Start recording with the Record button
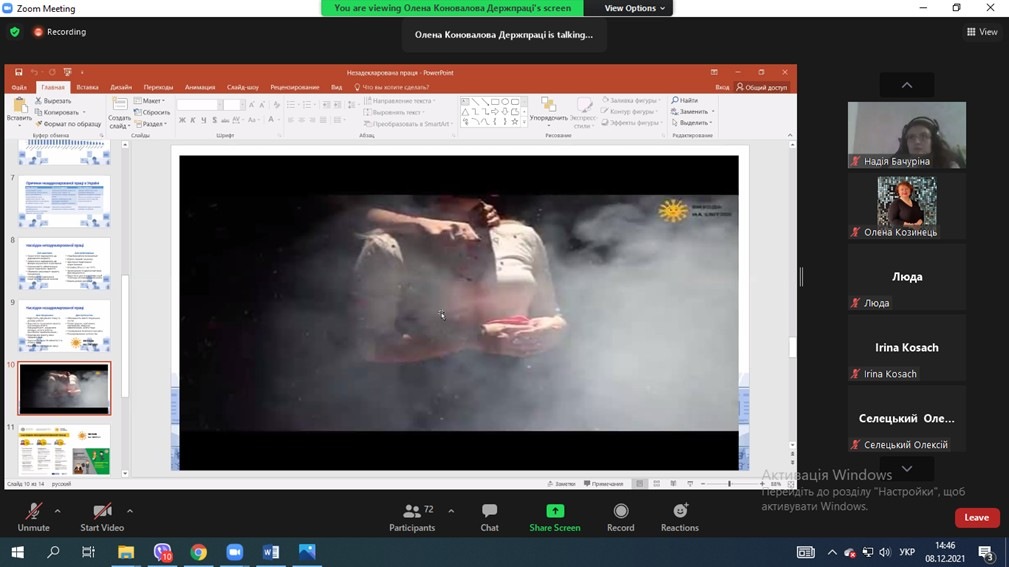The width and height of the screenshot is (1009, 567). click(620, 516)
